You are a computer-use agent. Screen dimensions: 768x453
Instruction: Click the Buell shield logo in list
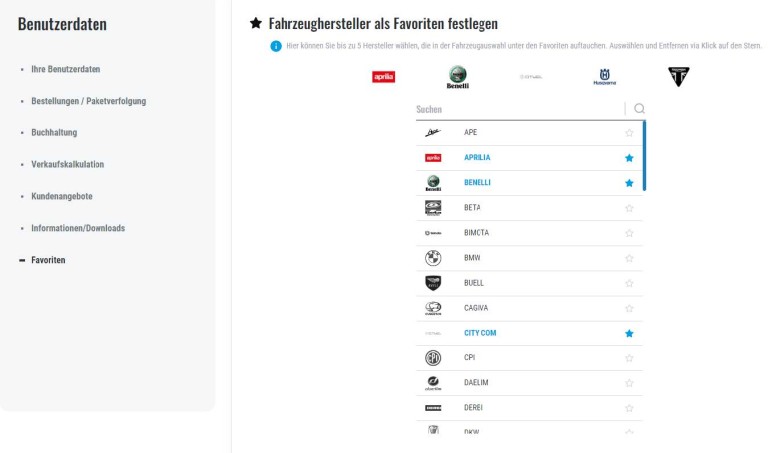pos(433,283)
